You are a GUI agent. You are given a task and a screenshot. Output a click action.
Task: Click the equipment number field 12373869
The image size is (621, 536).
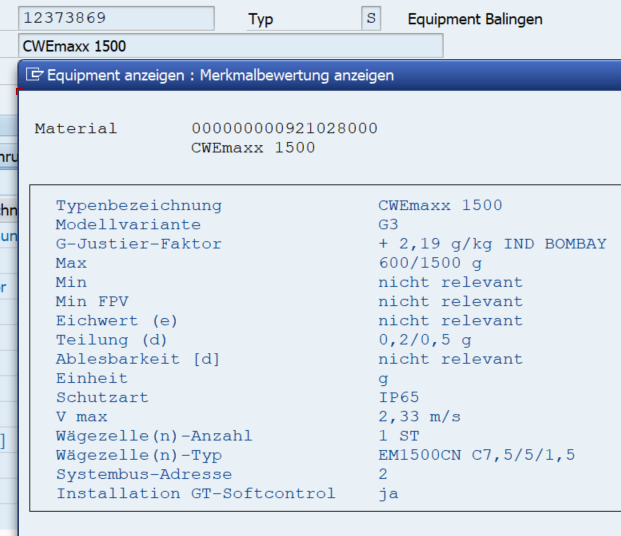click(116, 19)
